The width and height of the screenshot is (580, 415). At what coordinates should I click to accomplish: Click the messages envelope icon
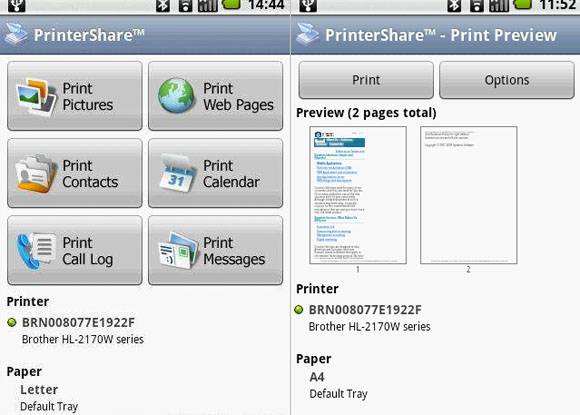pyautogui.click(x=178, y=250)
